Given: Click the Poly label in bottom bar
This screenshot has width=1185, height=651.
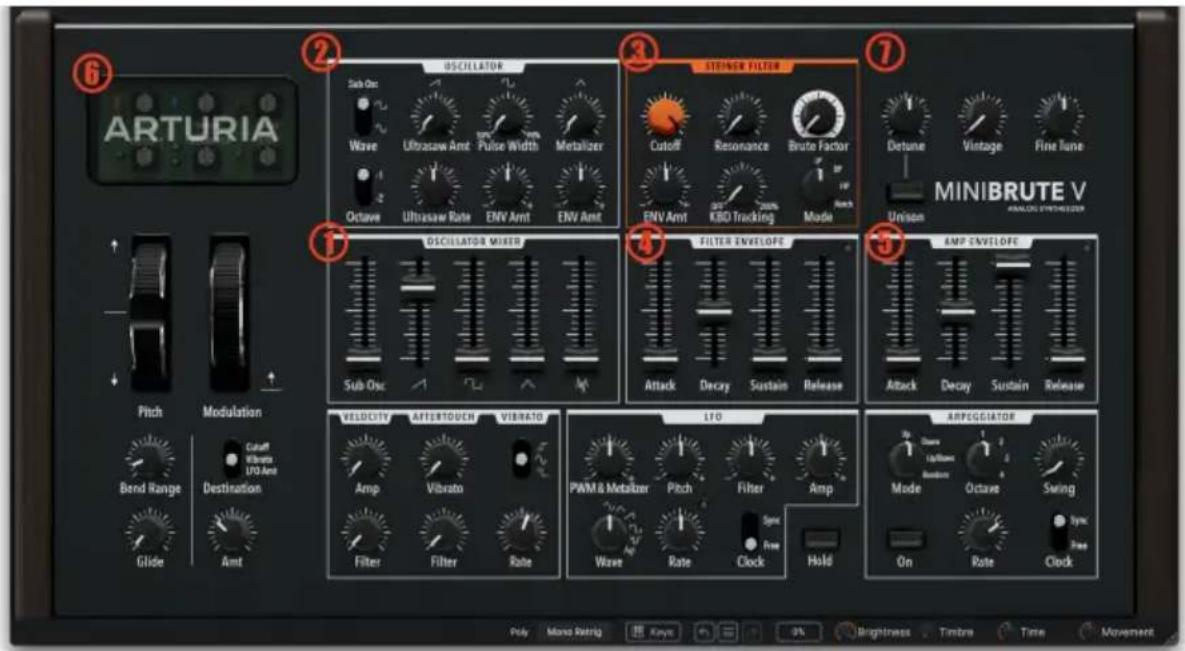Looking at the screenshot, I should 519,632.
